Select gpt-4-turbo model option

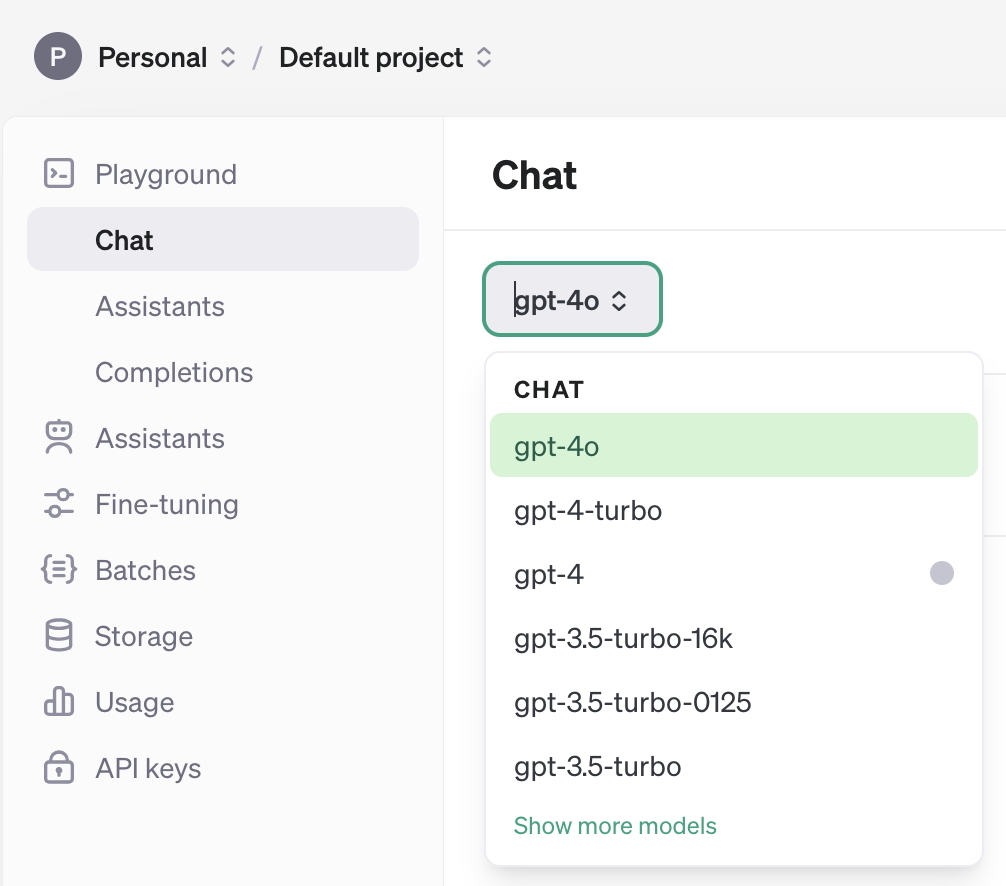[733, 510]
